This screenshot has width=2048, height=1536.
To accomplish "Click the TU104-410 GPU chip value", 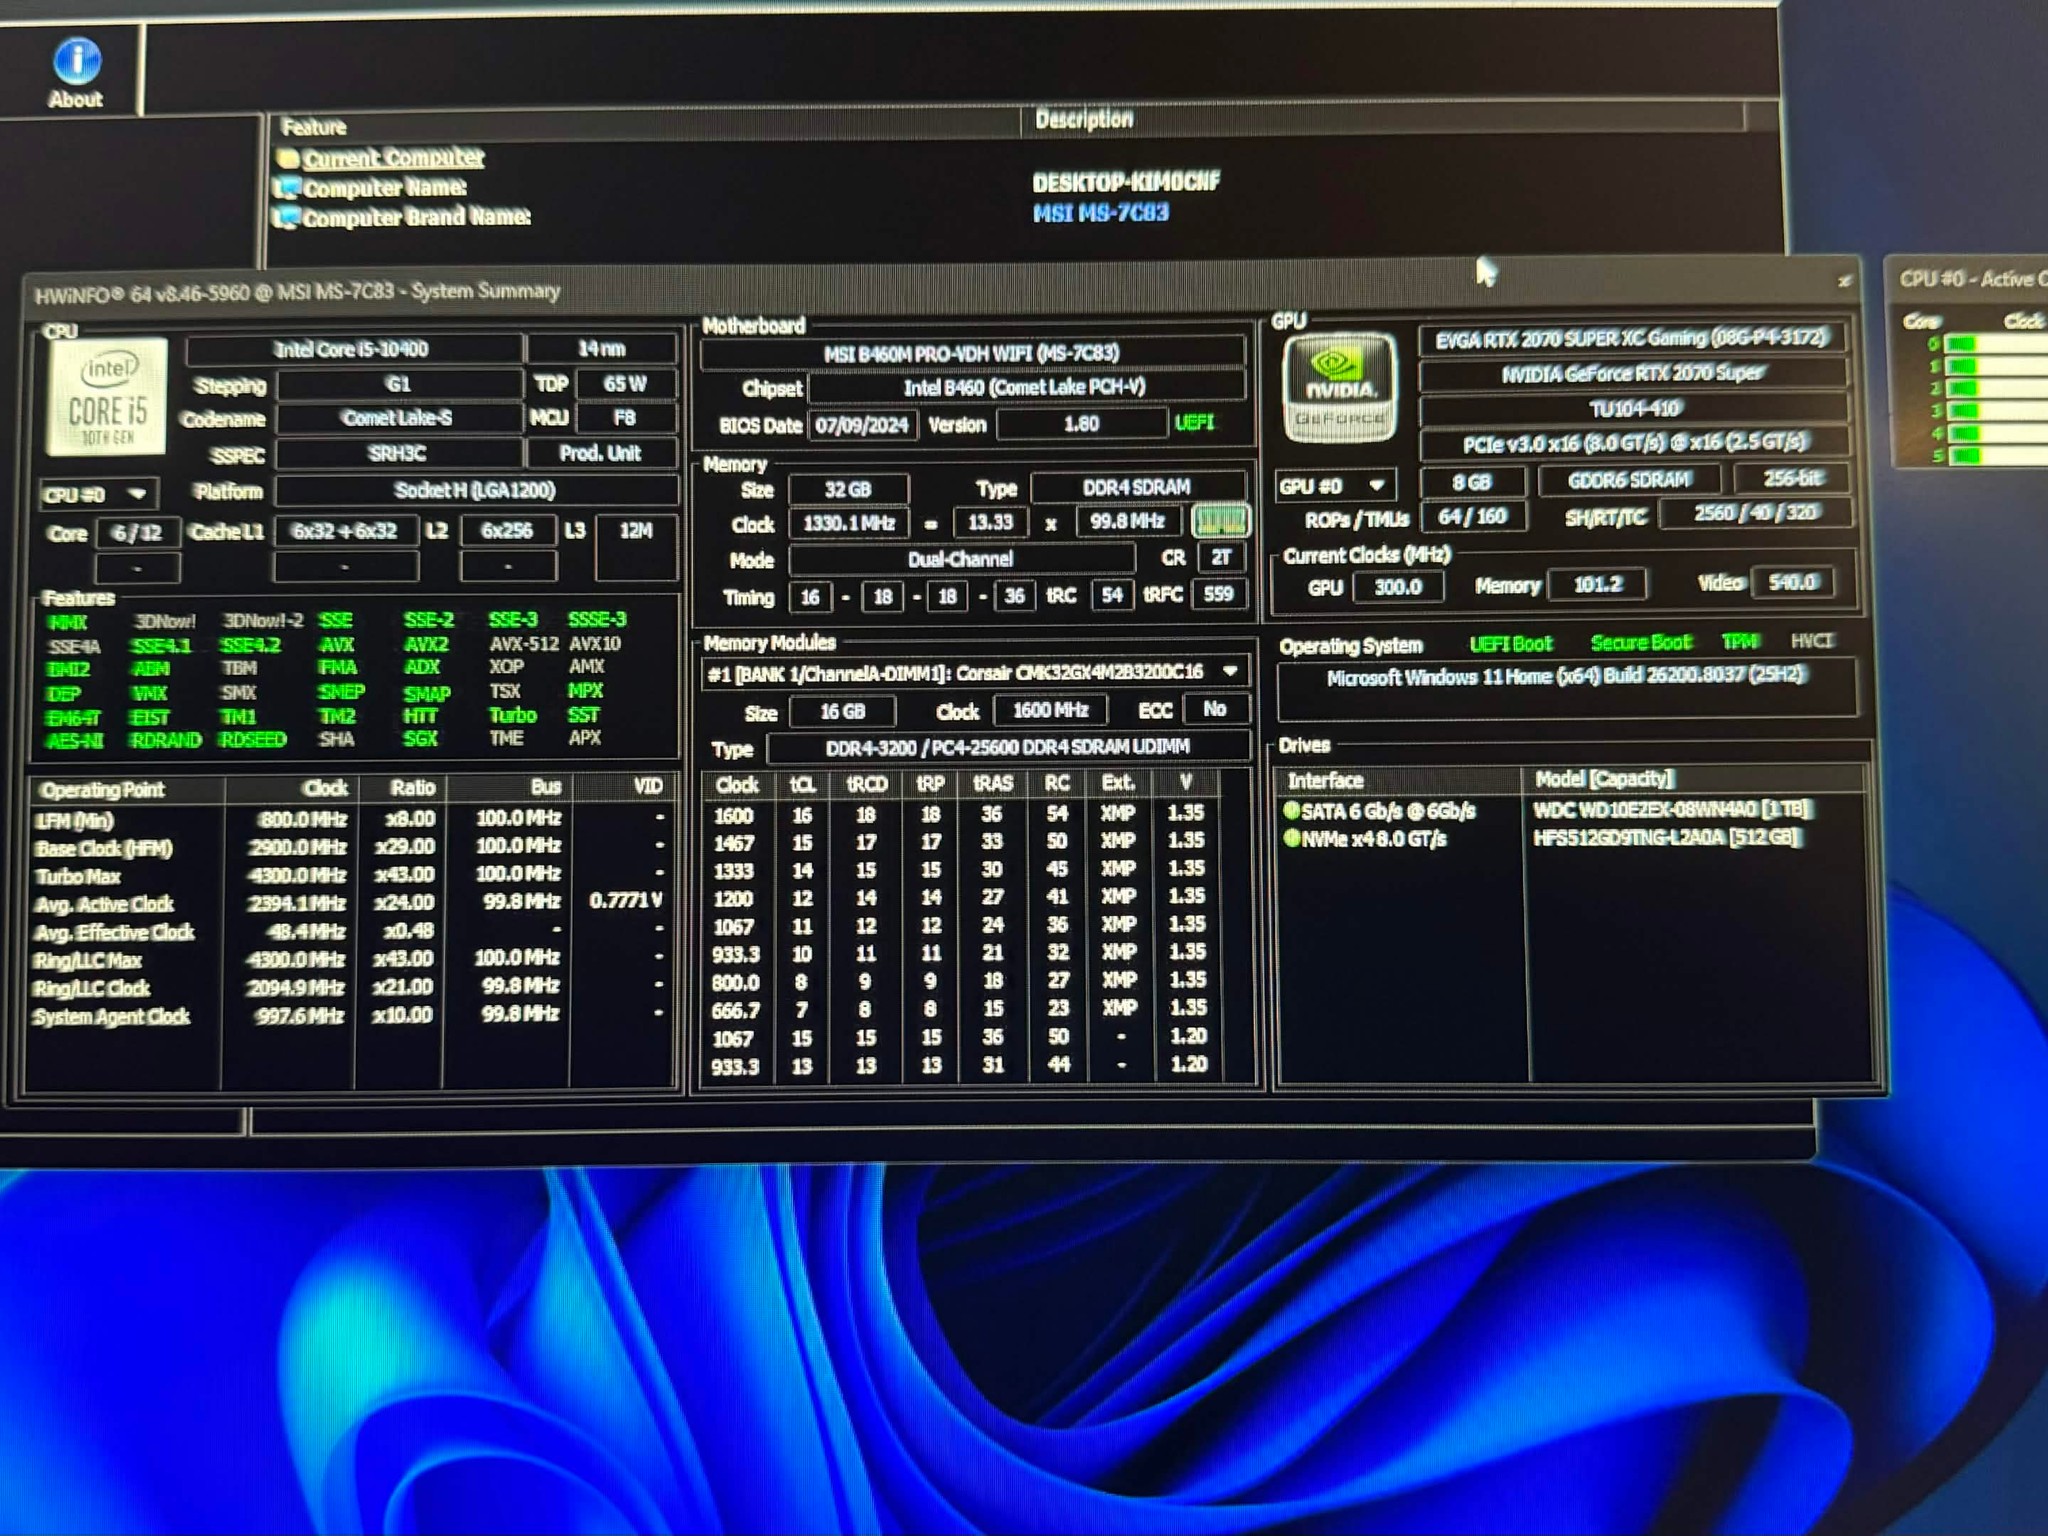I will (x=1635, y=408).
